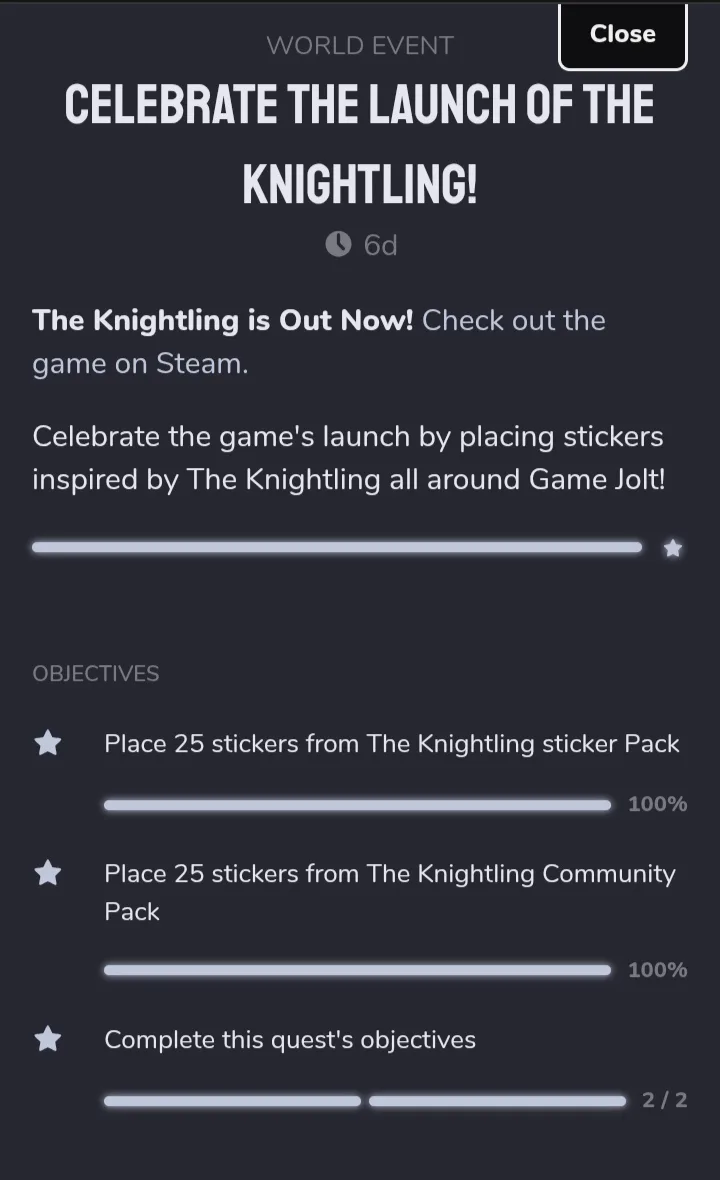
Task: Click the overall quest progress bar
Action: [337, 547]
